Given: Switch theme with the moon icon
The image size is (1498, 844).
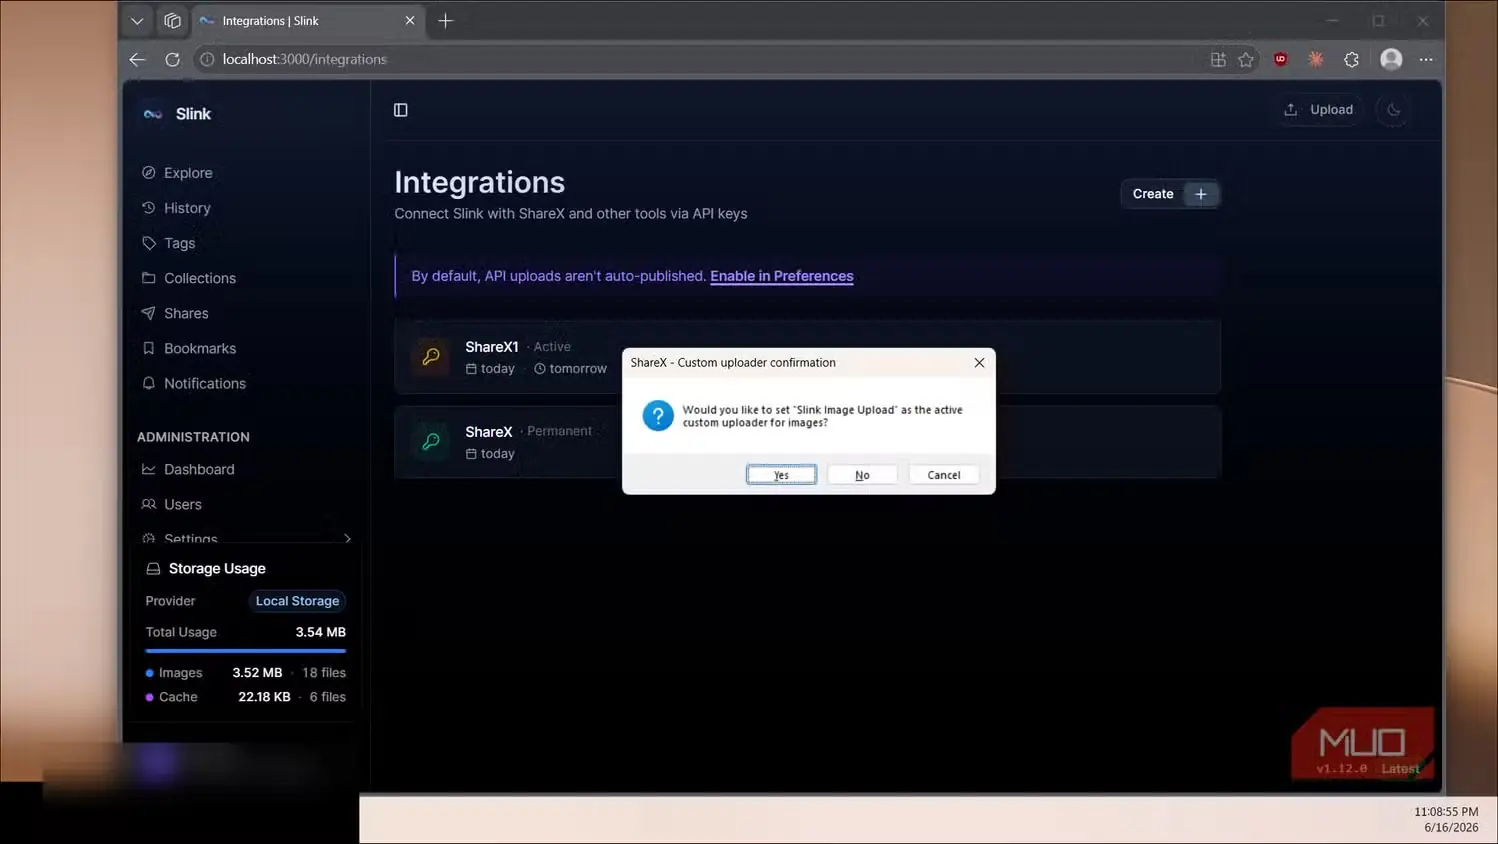Looking at the screenshot, I should pyautogui.click(x=1393, y=110).
